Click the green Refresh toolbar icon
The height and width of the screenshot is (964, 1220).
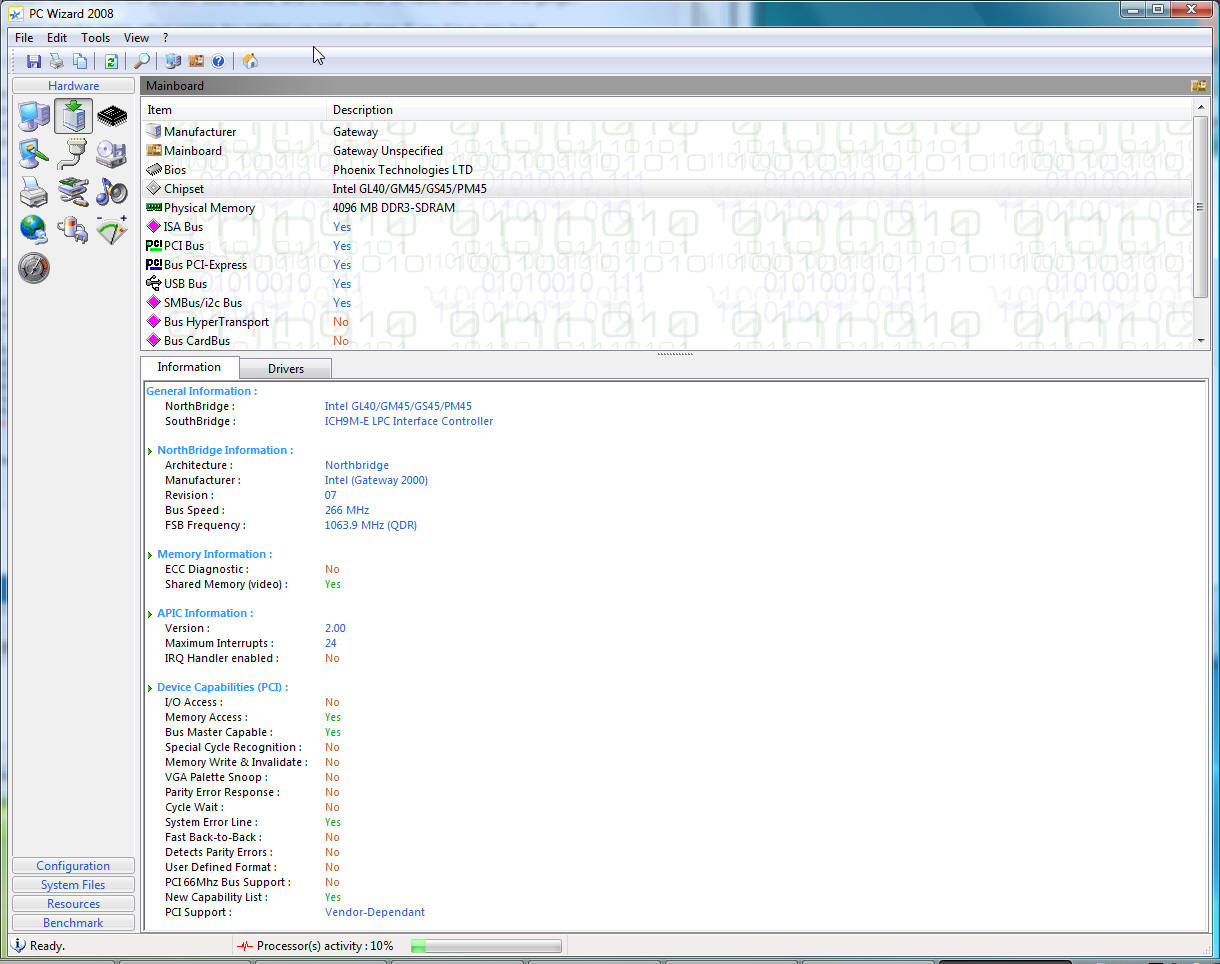point(111,61)
